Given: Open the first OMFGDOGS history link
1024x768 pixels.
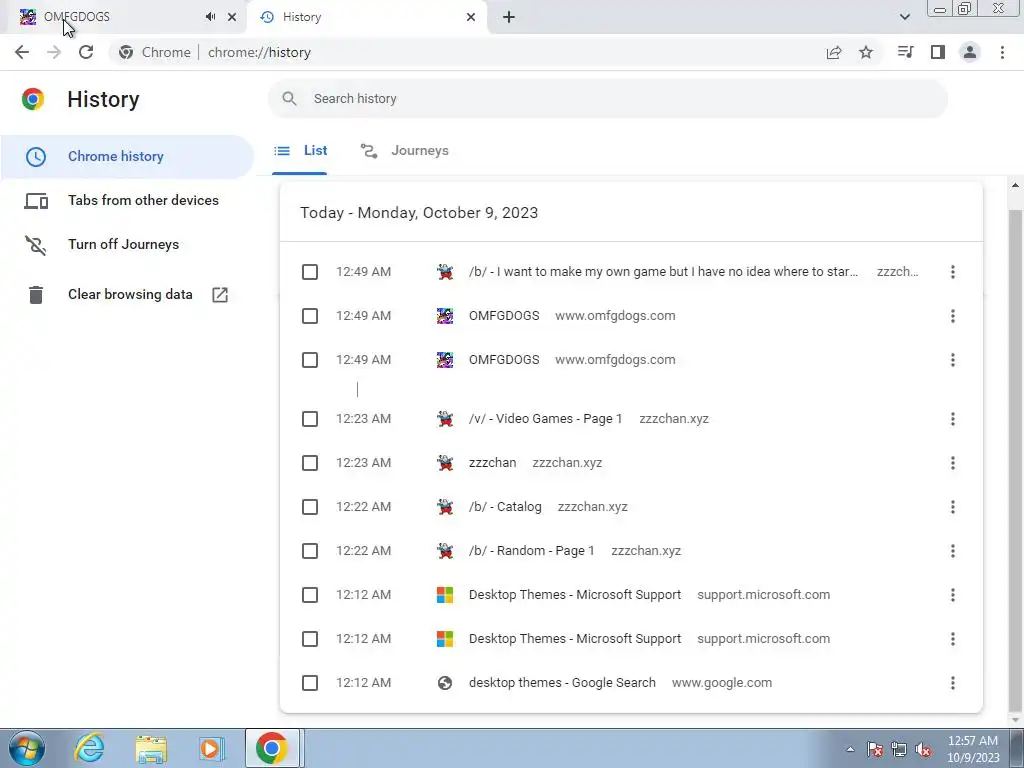Looking at the screenshot, I should click(x=504, y=316).
